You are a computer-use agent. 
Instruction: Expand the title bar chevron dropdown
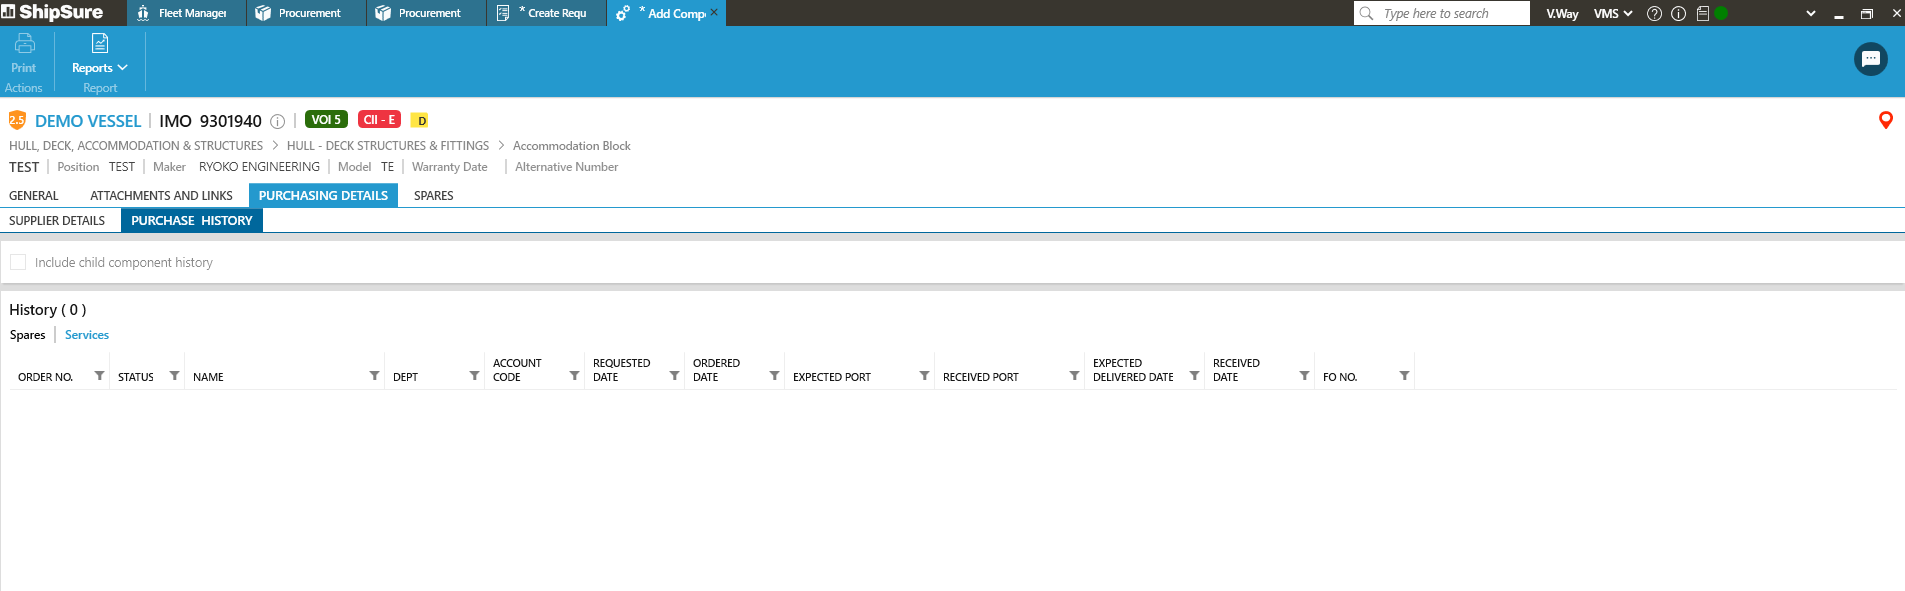point(1810,14)
